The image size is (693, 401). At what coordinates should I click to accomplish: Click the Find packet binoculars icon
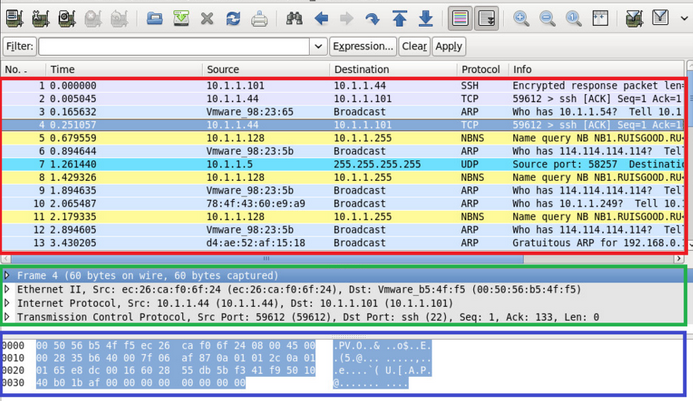click(x=294, y=19)
